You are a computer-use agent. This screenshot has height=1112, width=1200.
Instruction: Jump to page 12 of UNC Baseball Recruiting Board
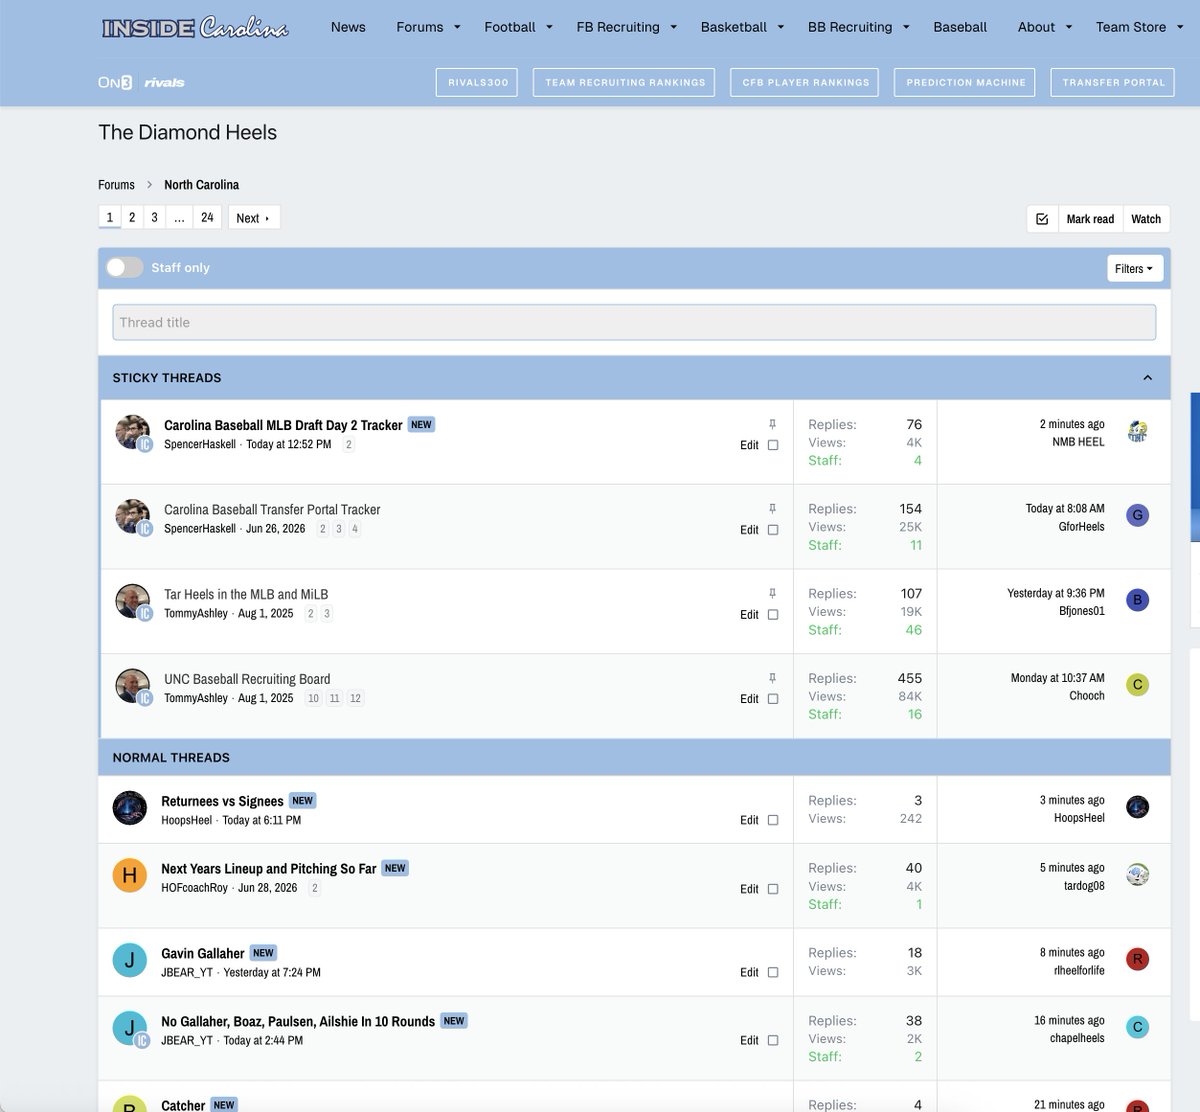[x=355, y=698]
